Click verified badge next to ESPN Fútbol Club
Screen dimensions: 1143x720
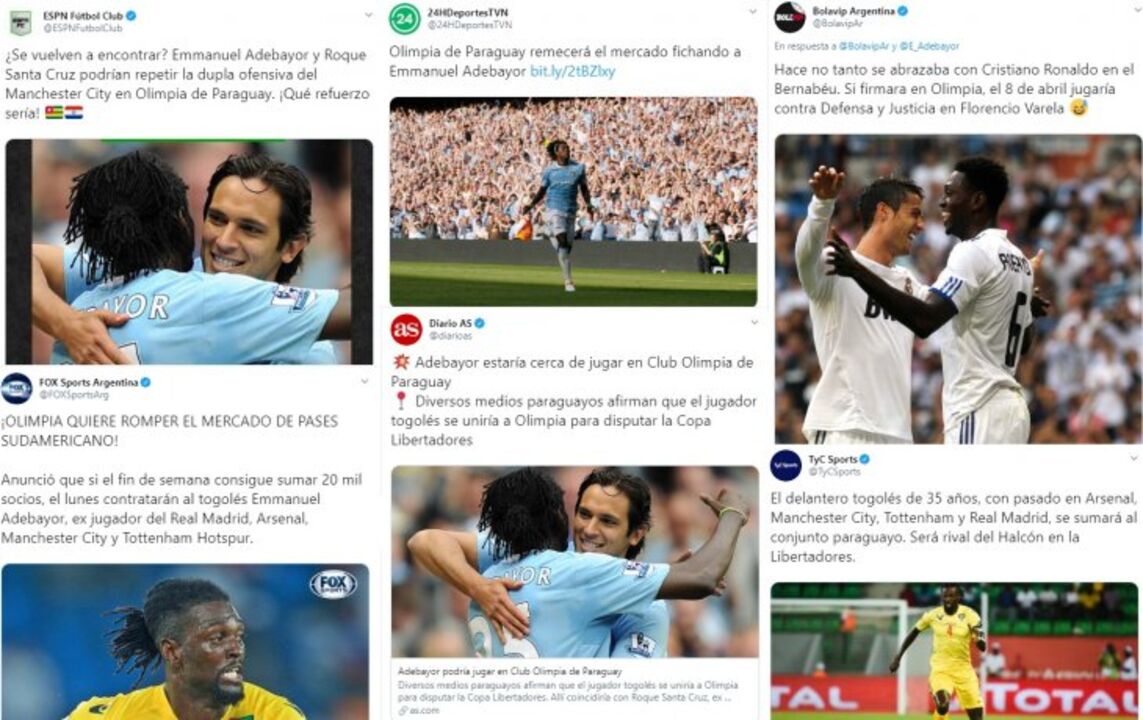click(131, 15)
